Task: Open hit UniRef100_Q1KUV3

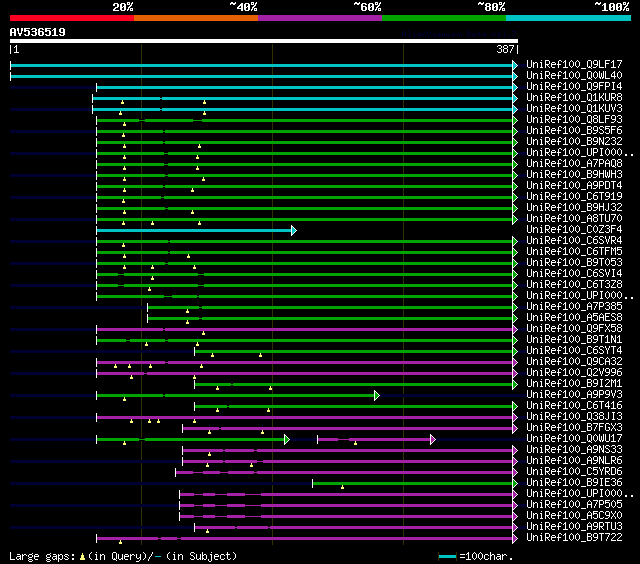Action: pyautogui.click(x=574, y=109)
